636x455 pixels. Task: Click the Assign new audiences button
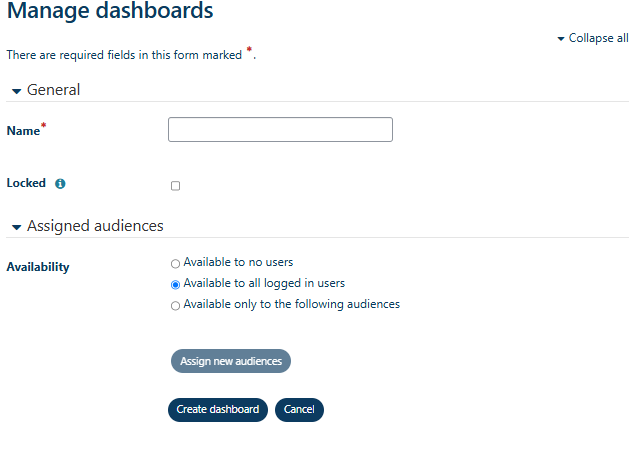pos(230,361)
